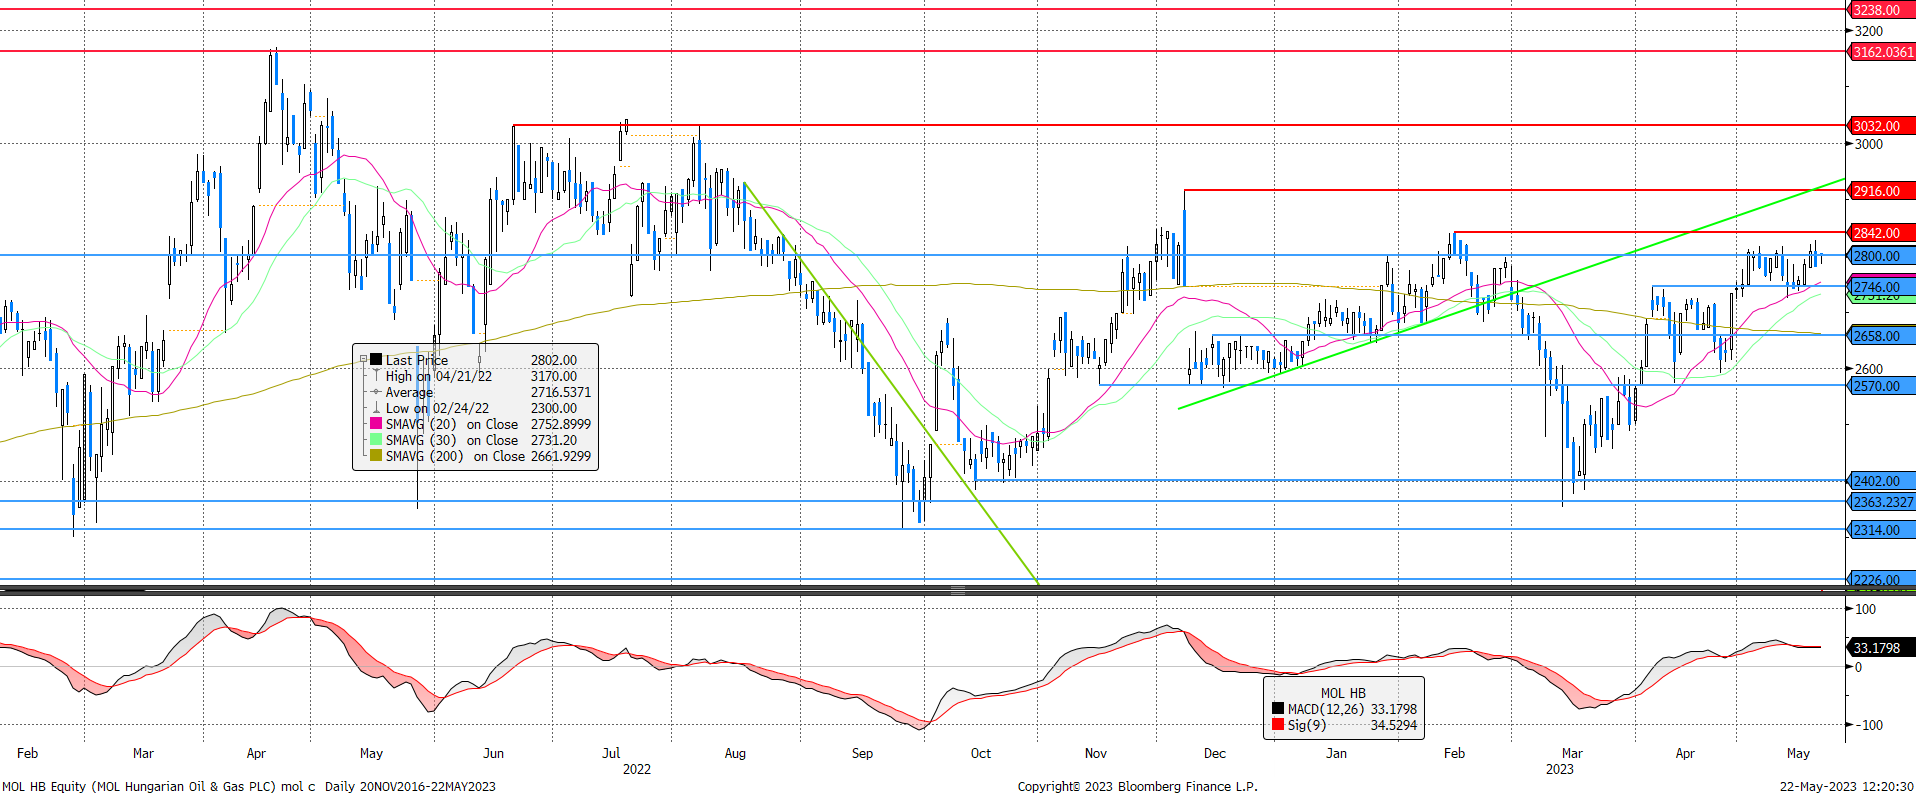Screen dimensions: 1916x795
Task: Click 'Daily 20NOV2016-22MAY2023' range text
Action: coord(410,786)
